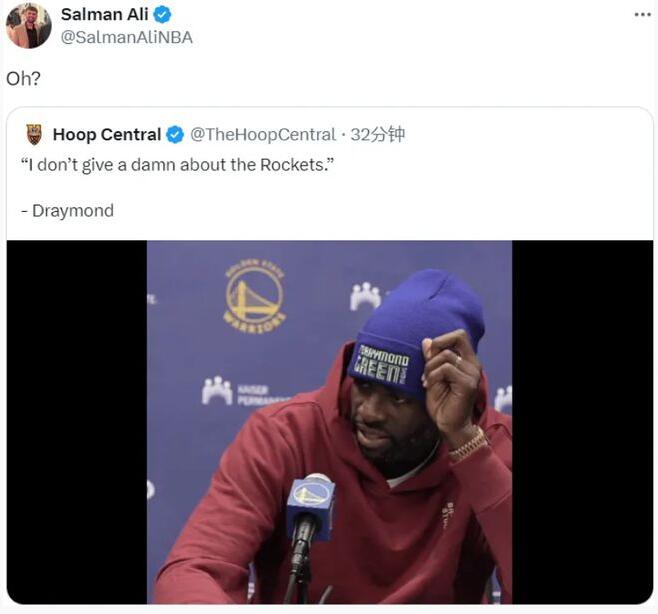Open the three-dot more options menu
Screen dimensions: 658x614
643,14
